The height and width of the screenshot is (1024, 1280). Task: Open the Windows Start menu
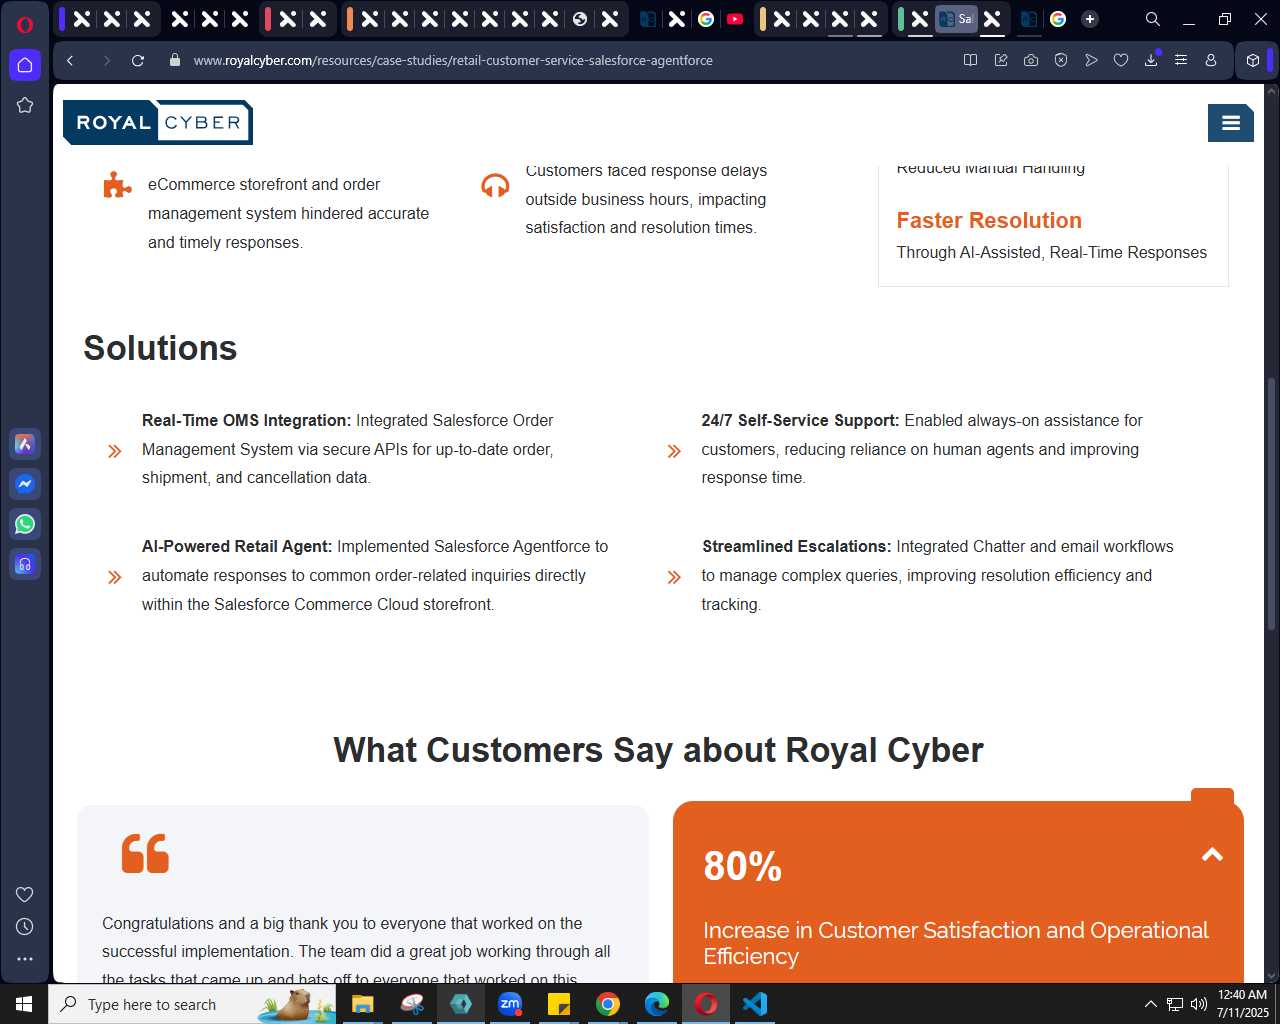pos(24,1004)
